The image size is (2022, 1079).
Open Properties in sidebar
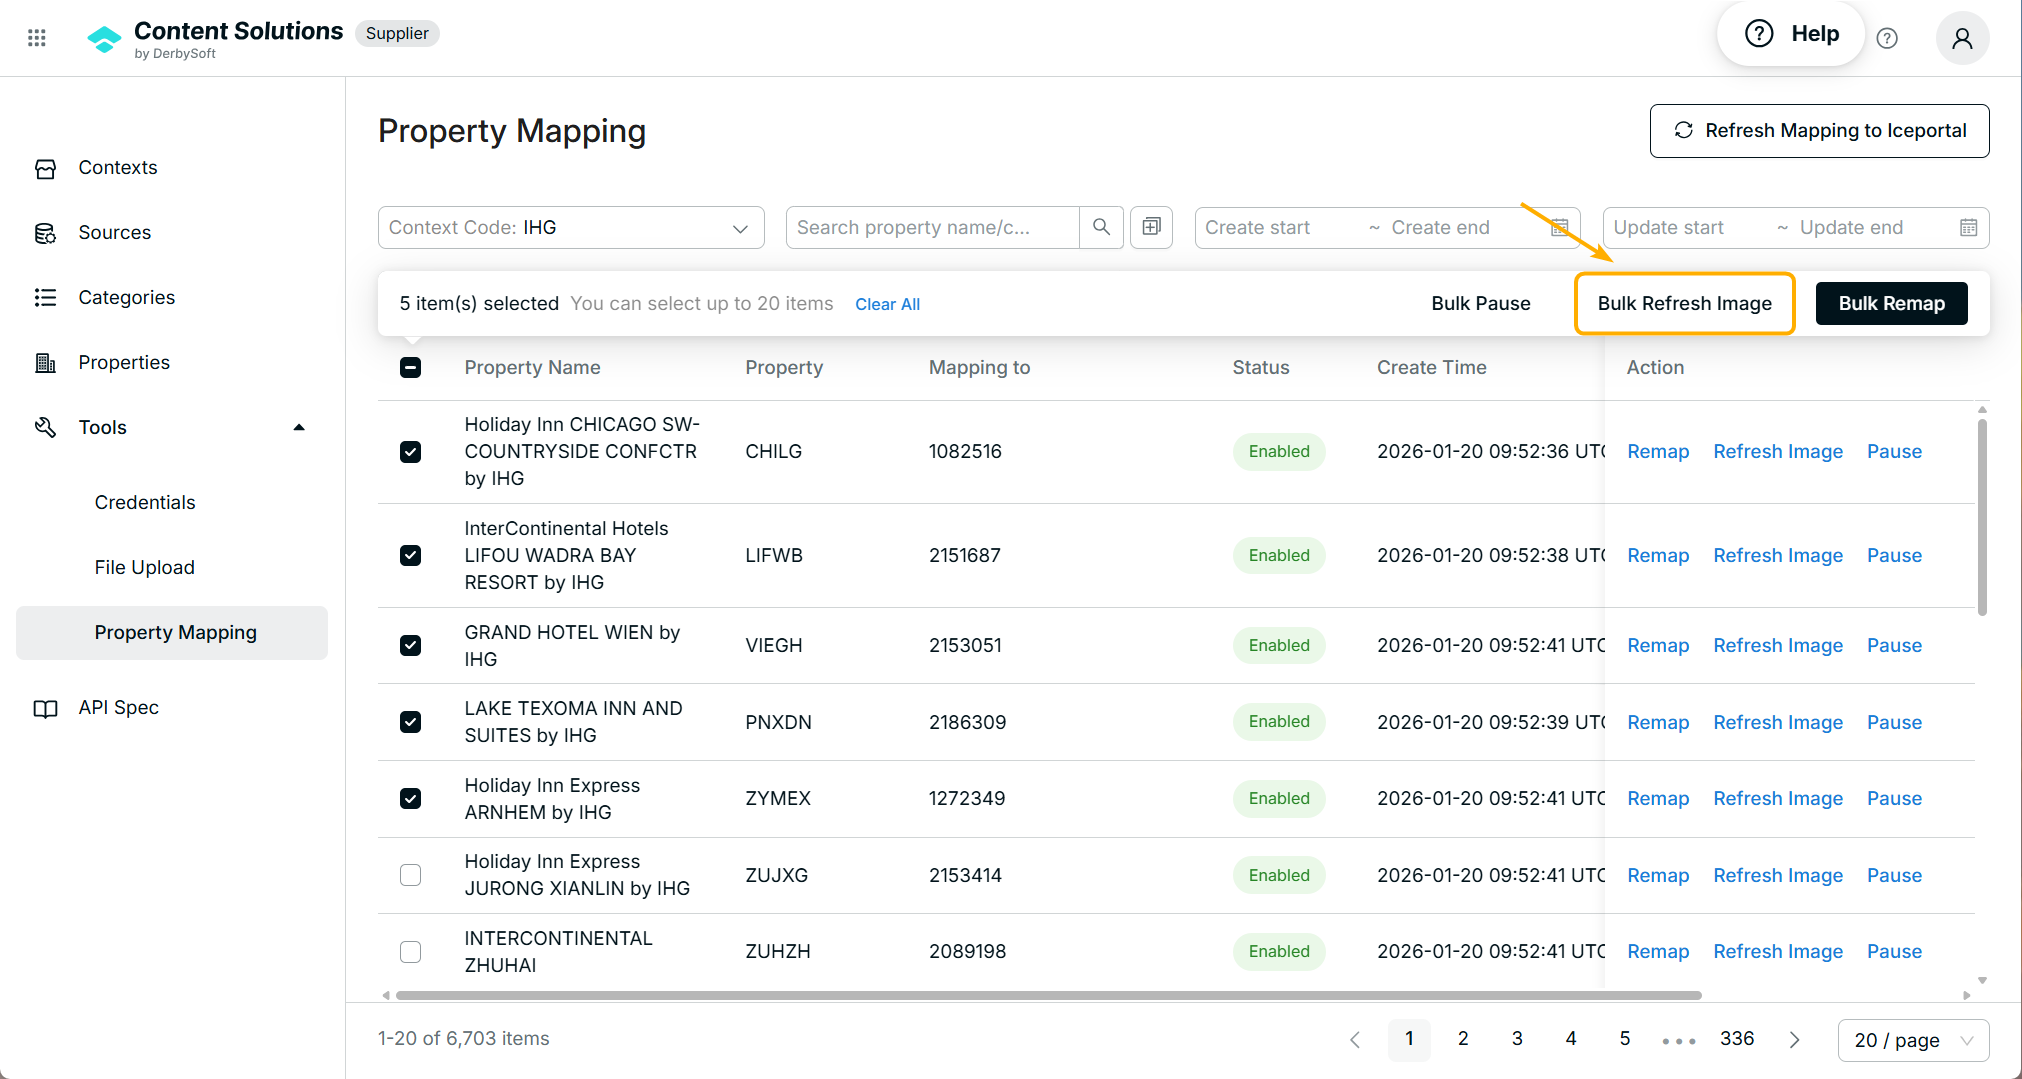(124, 363)
